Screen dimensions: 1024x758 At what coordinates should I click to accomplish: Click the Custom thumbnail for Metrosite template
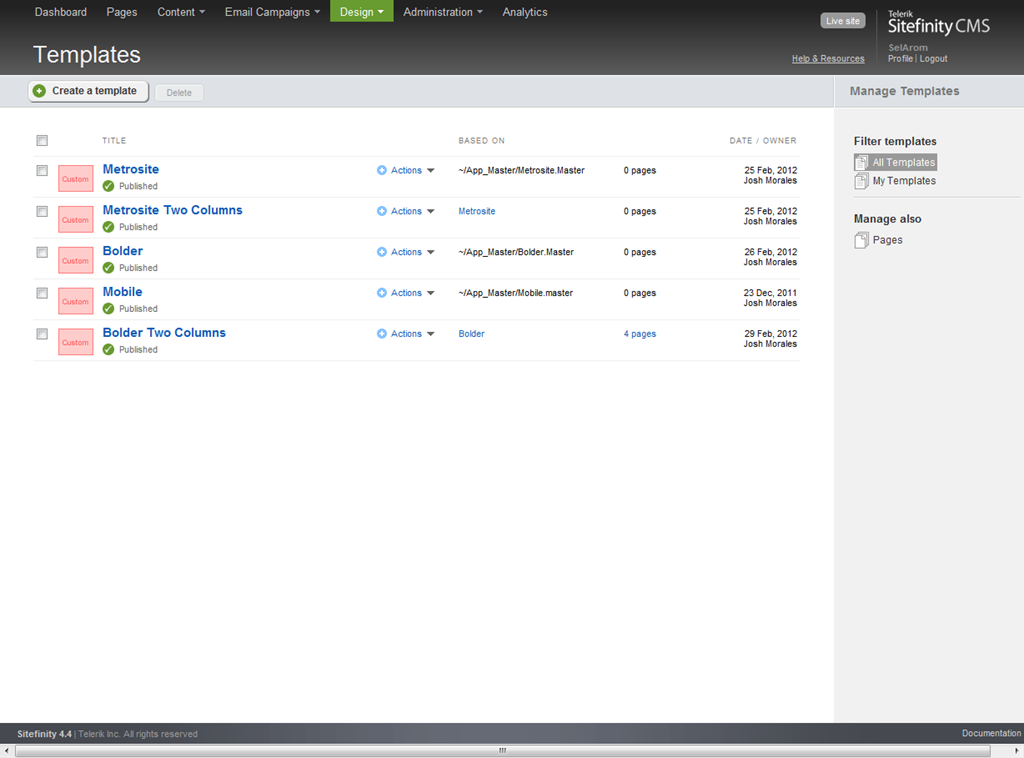pos(76,179)
